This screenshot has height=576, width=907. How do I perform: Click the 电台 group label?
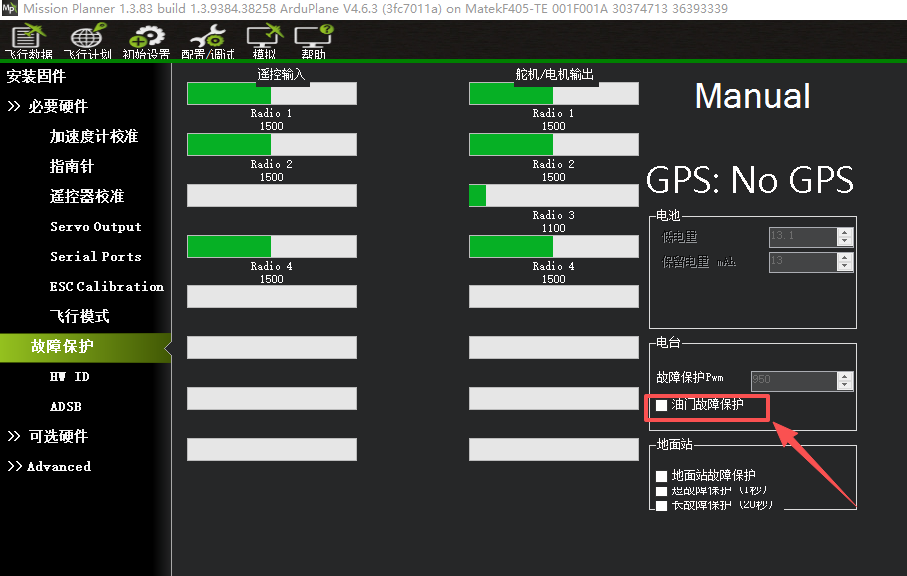(668, 342)
